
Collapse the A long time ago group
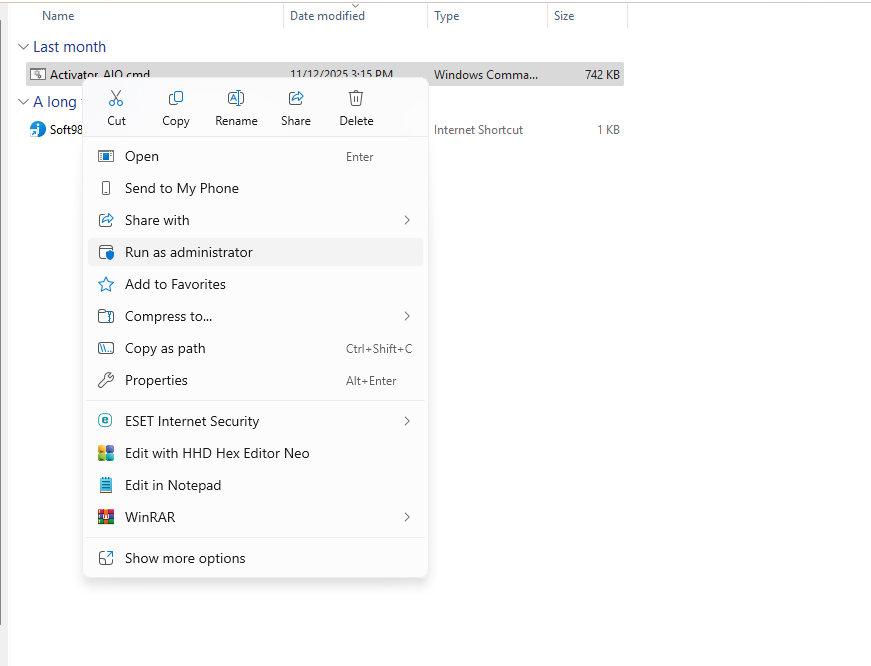tap(23, 102)
